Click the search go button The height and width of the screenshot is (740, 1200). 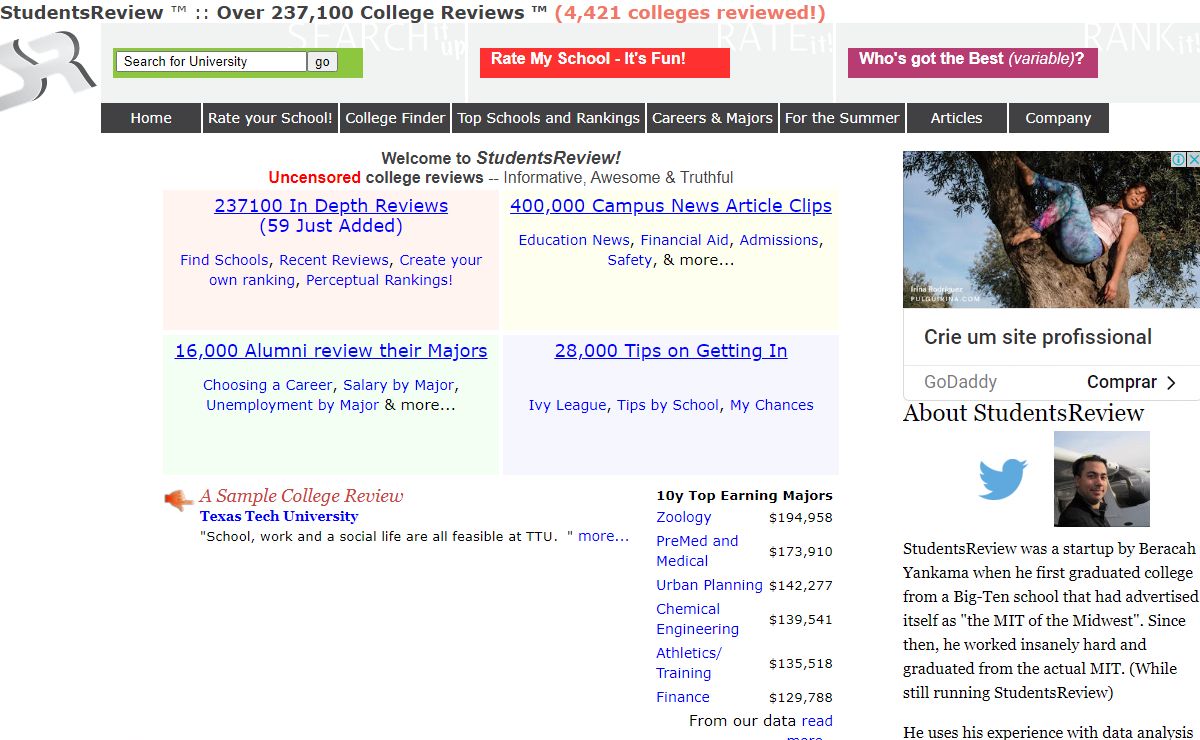tap(322, 62)
